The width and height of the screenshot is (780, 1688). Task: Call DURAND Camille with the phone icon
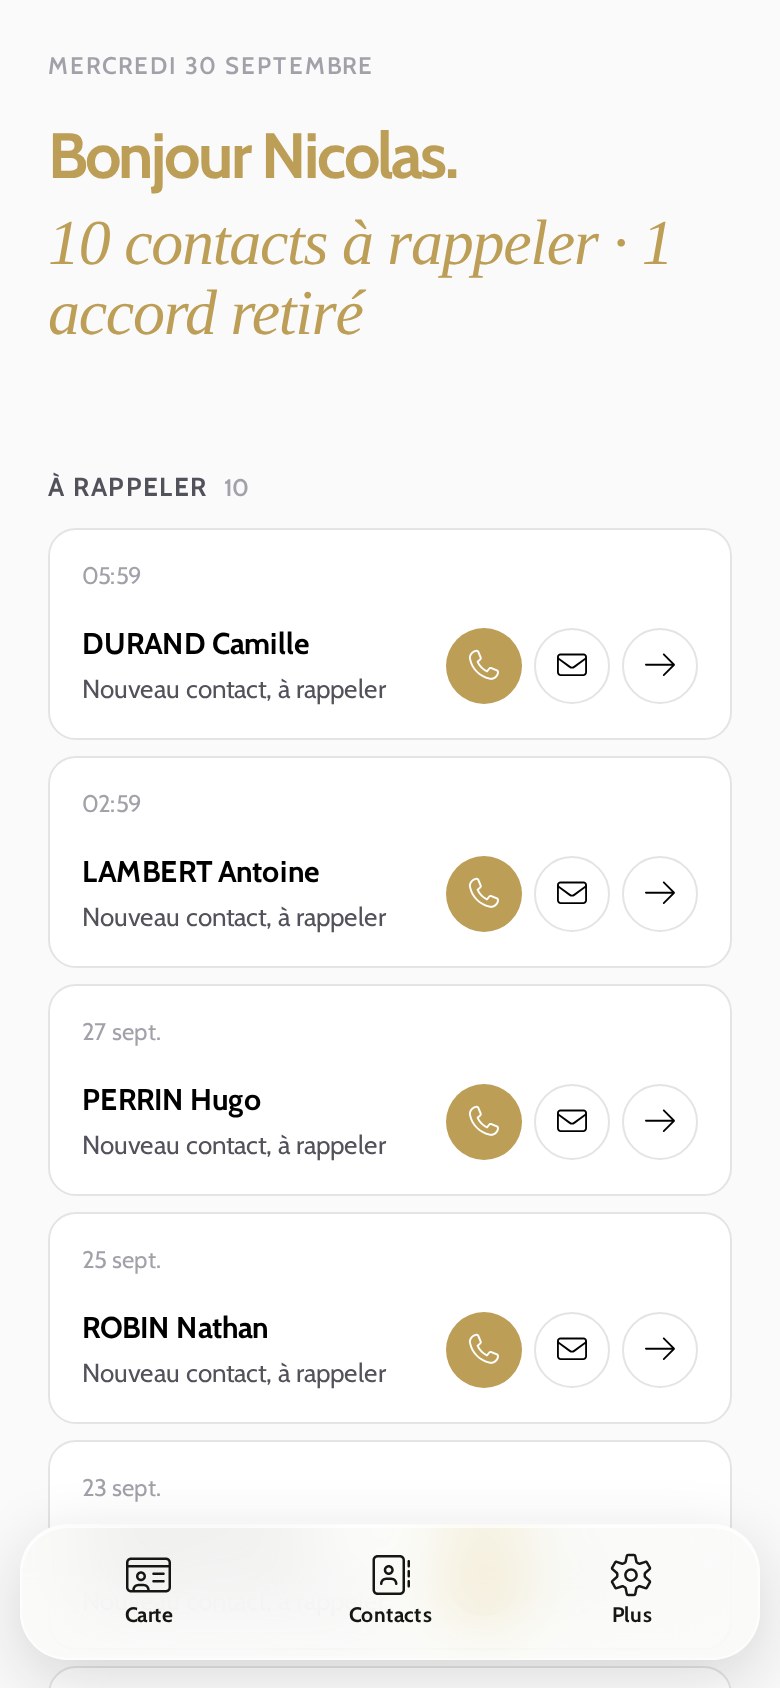click(484, 666)
